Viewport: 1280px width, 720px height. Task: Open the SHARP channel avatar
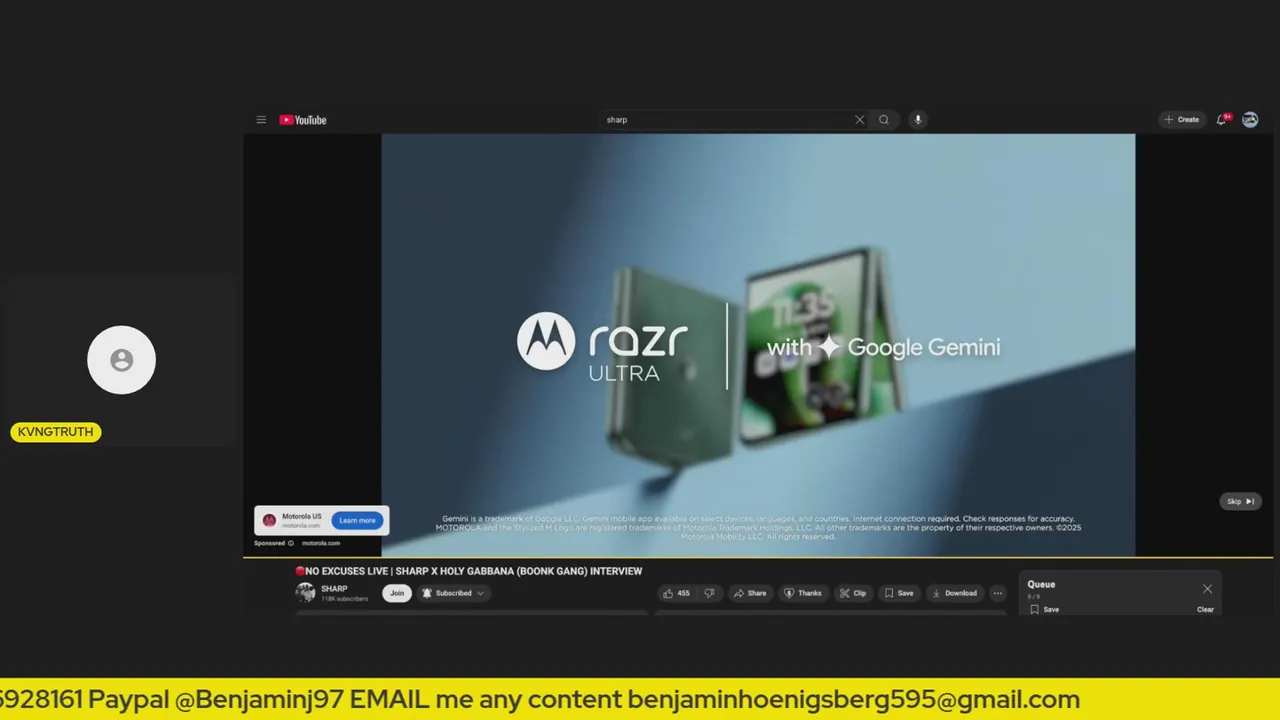[305, 593]
